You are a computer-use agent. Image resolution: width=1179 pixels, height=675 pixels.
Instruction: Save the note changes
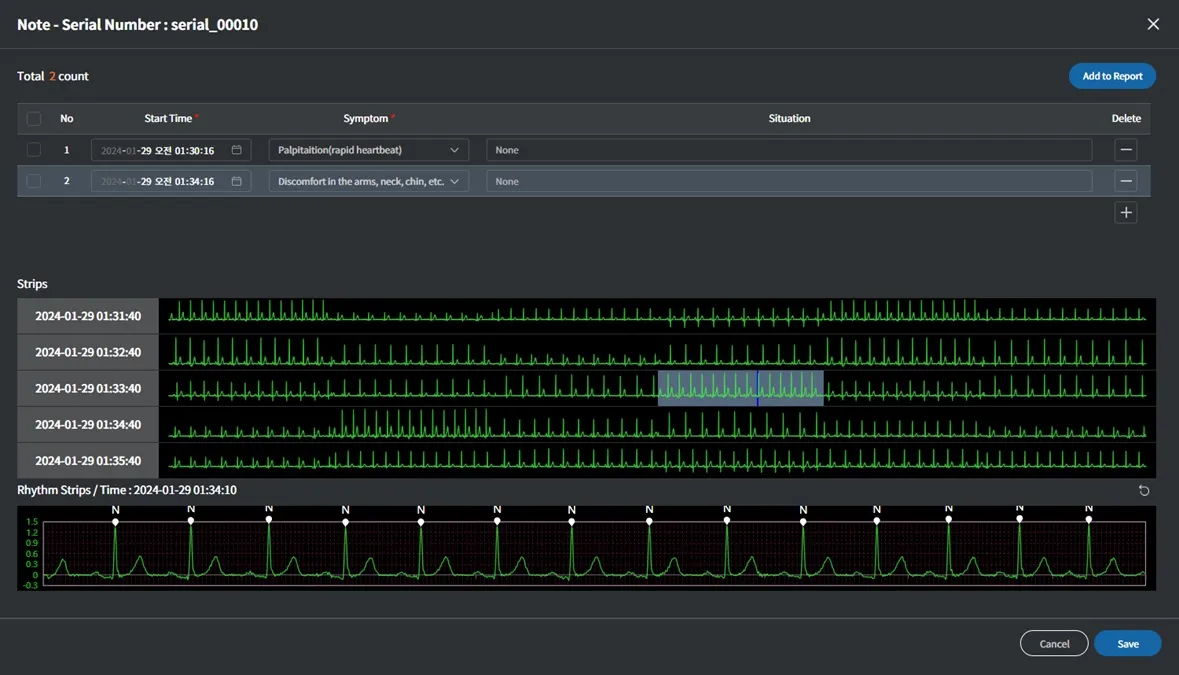[x=1127, y=643]
